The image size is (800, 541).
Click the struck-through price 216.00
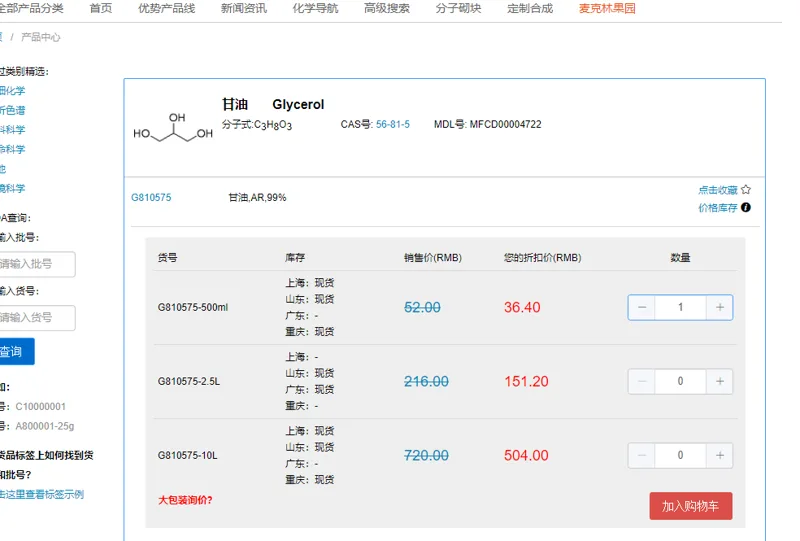tap(426, 381)
